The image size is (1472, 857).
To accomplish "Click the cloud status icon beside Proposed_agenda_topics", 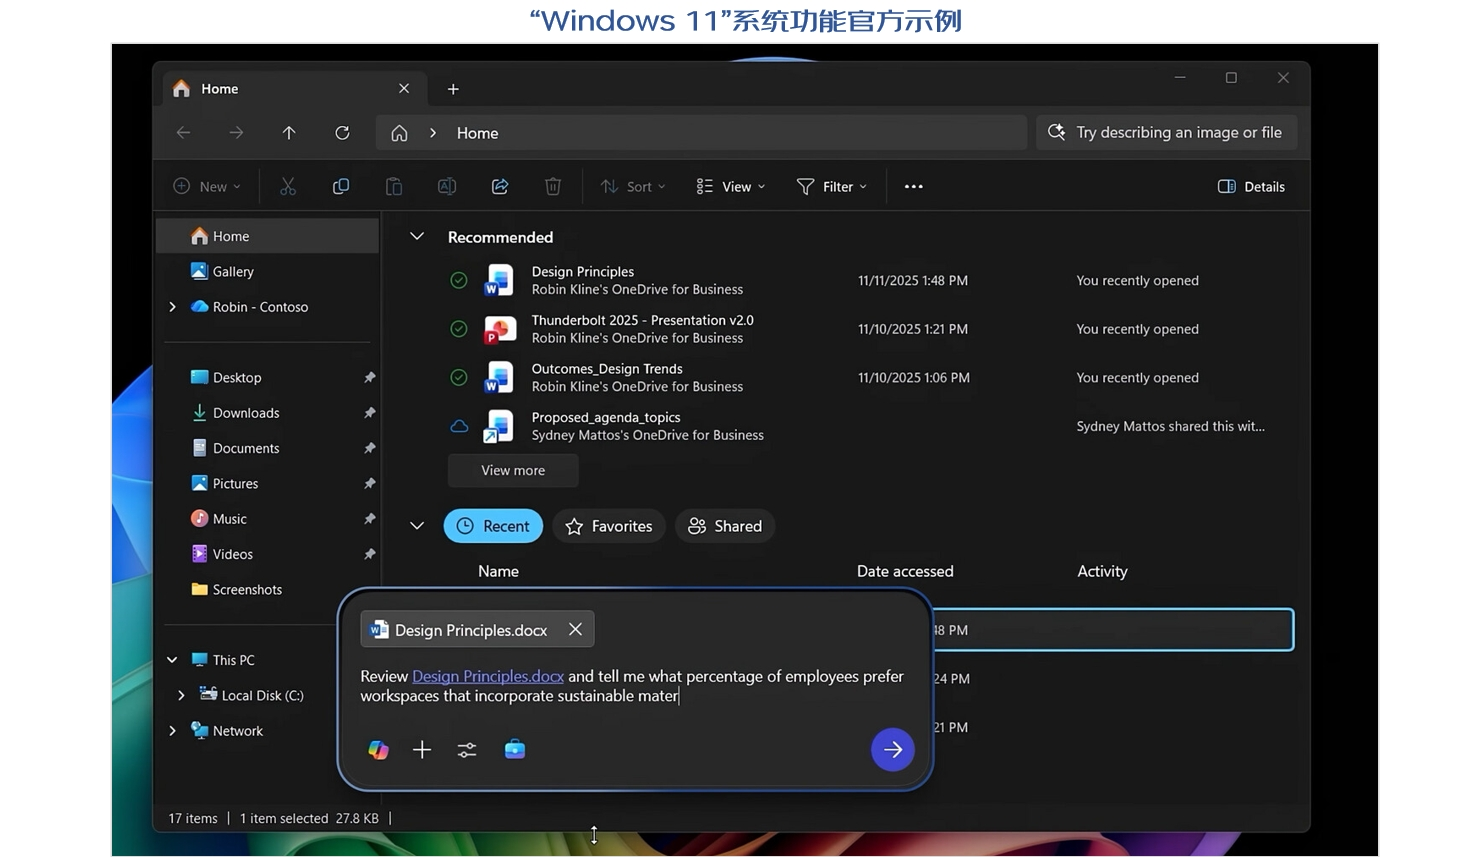I will (x=459, y=426).
